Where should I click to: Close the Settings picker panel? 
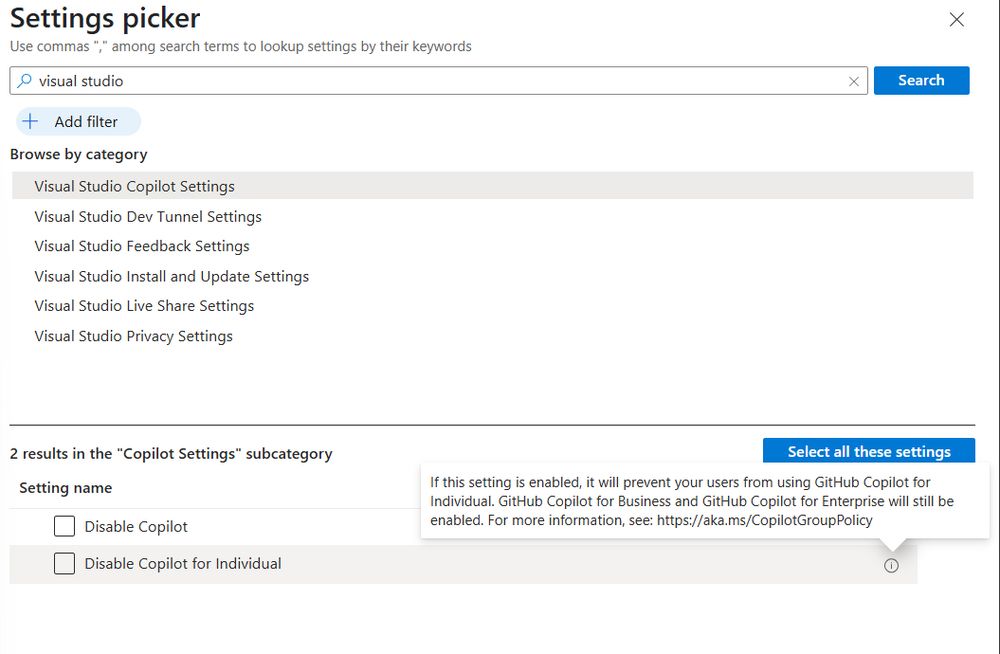pos(956,20)
